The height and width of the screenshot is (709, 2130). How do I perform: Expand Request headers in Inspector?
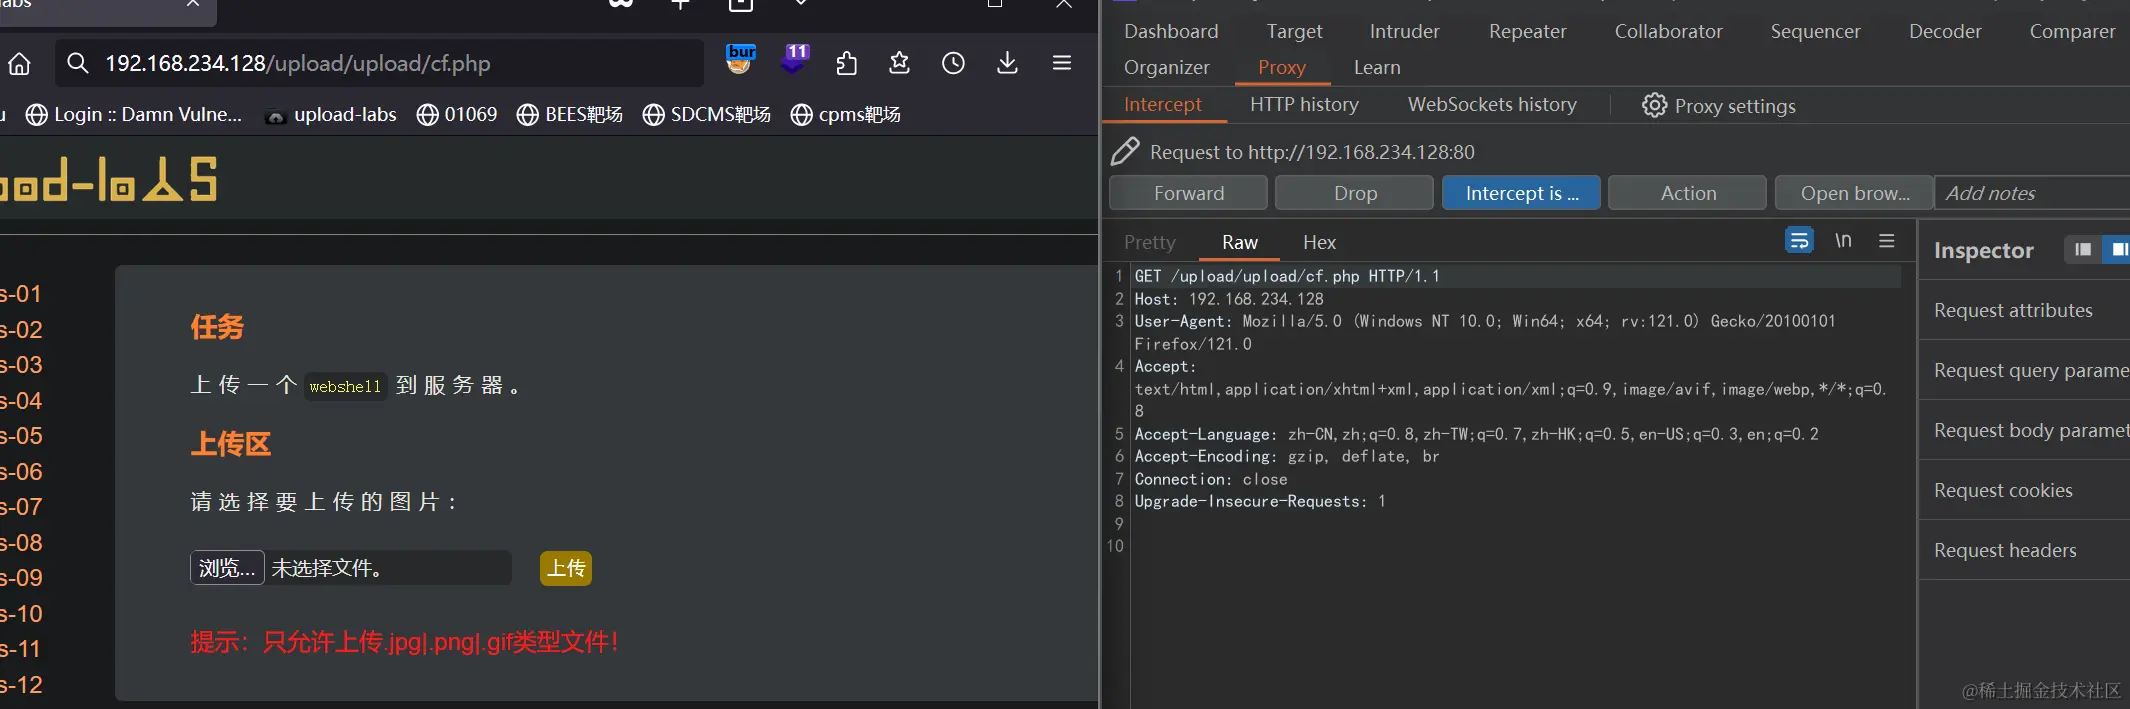click(2025, 550)
